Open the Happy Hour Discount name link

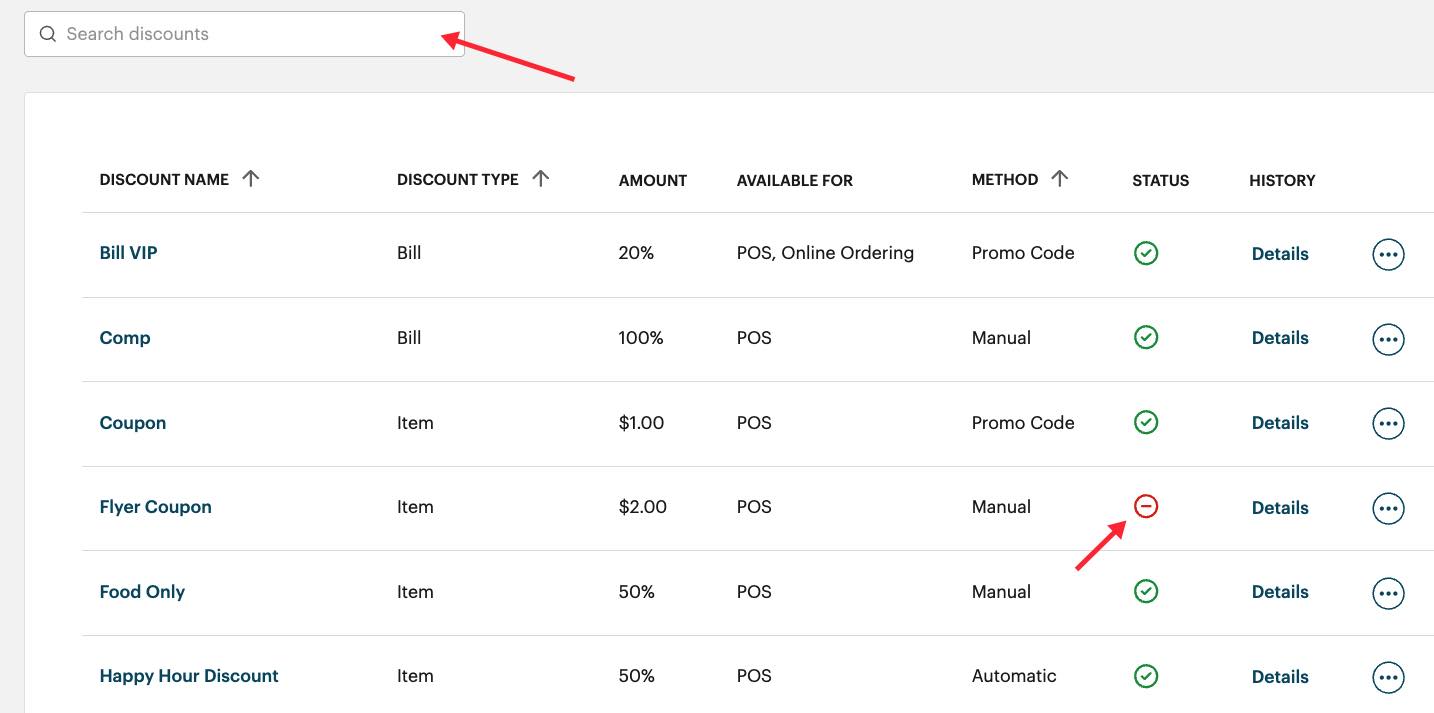189,676
